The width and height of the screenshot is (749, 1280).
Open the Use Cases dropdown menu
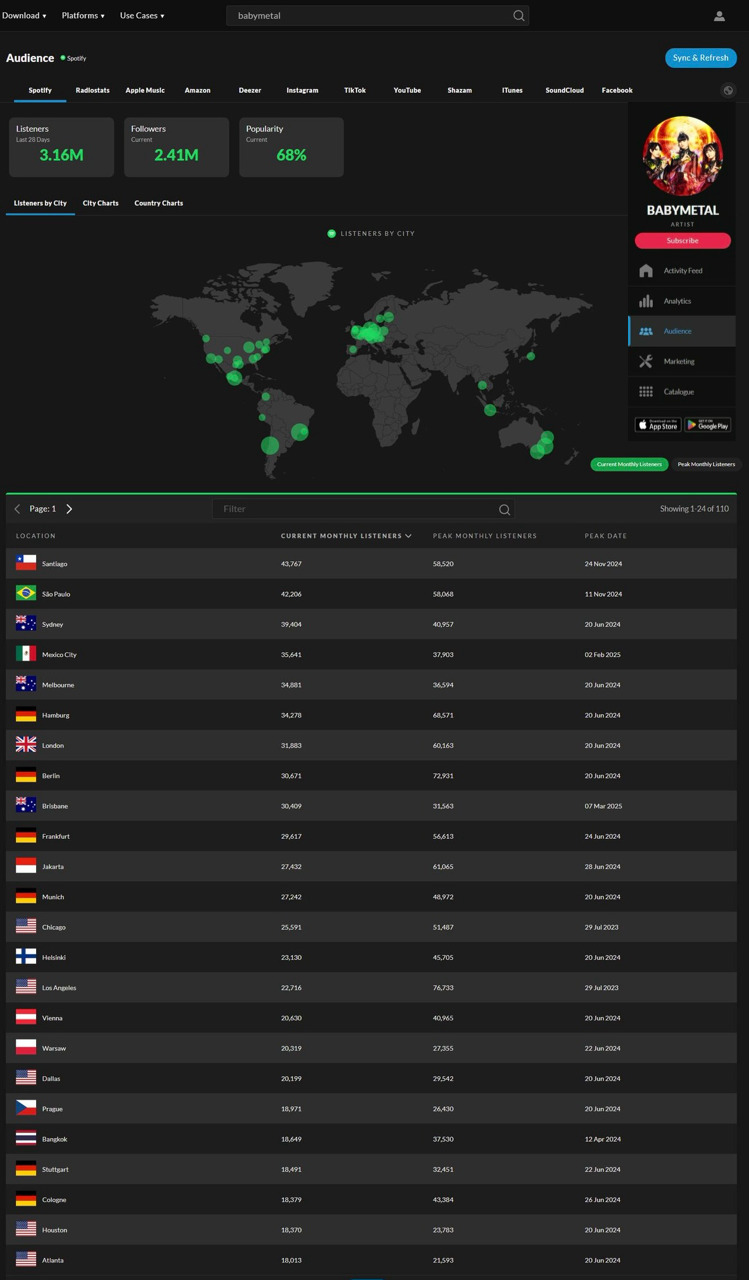point(142,16)
